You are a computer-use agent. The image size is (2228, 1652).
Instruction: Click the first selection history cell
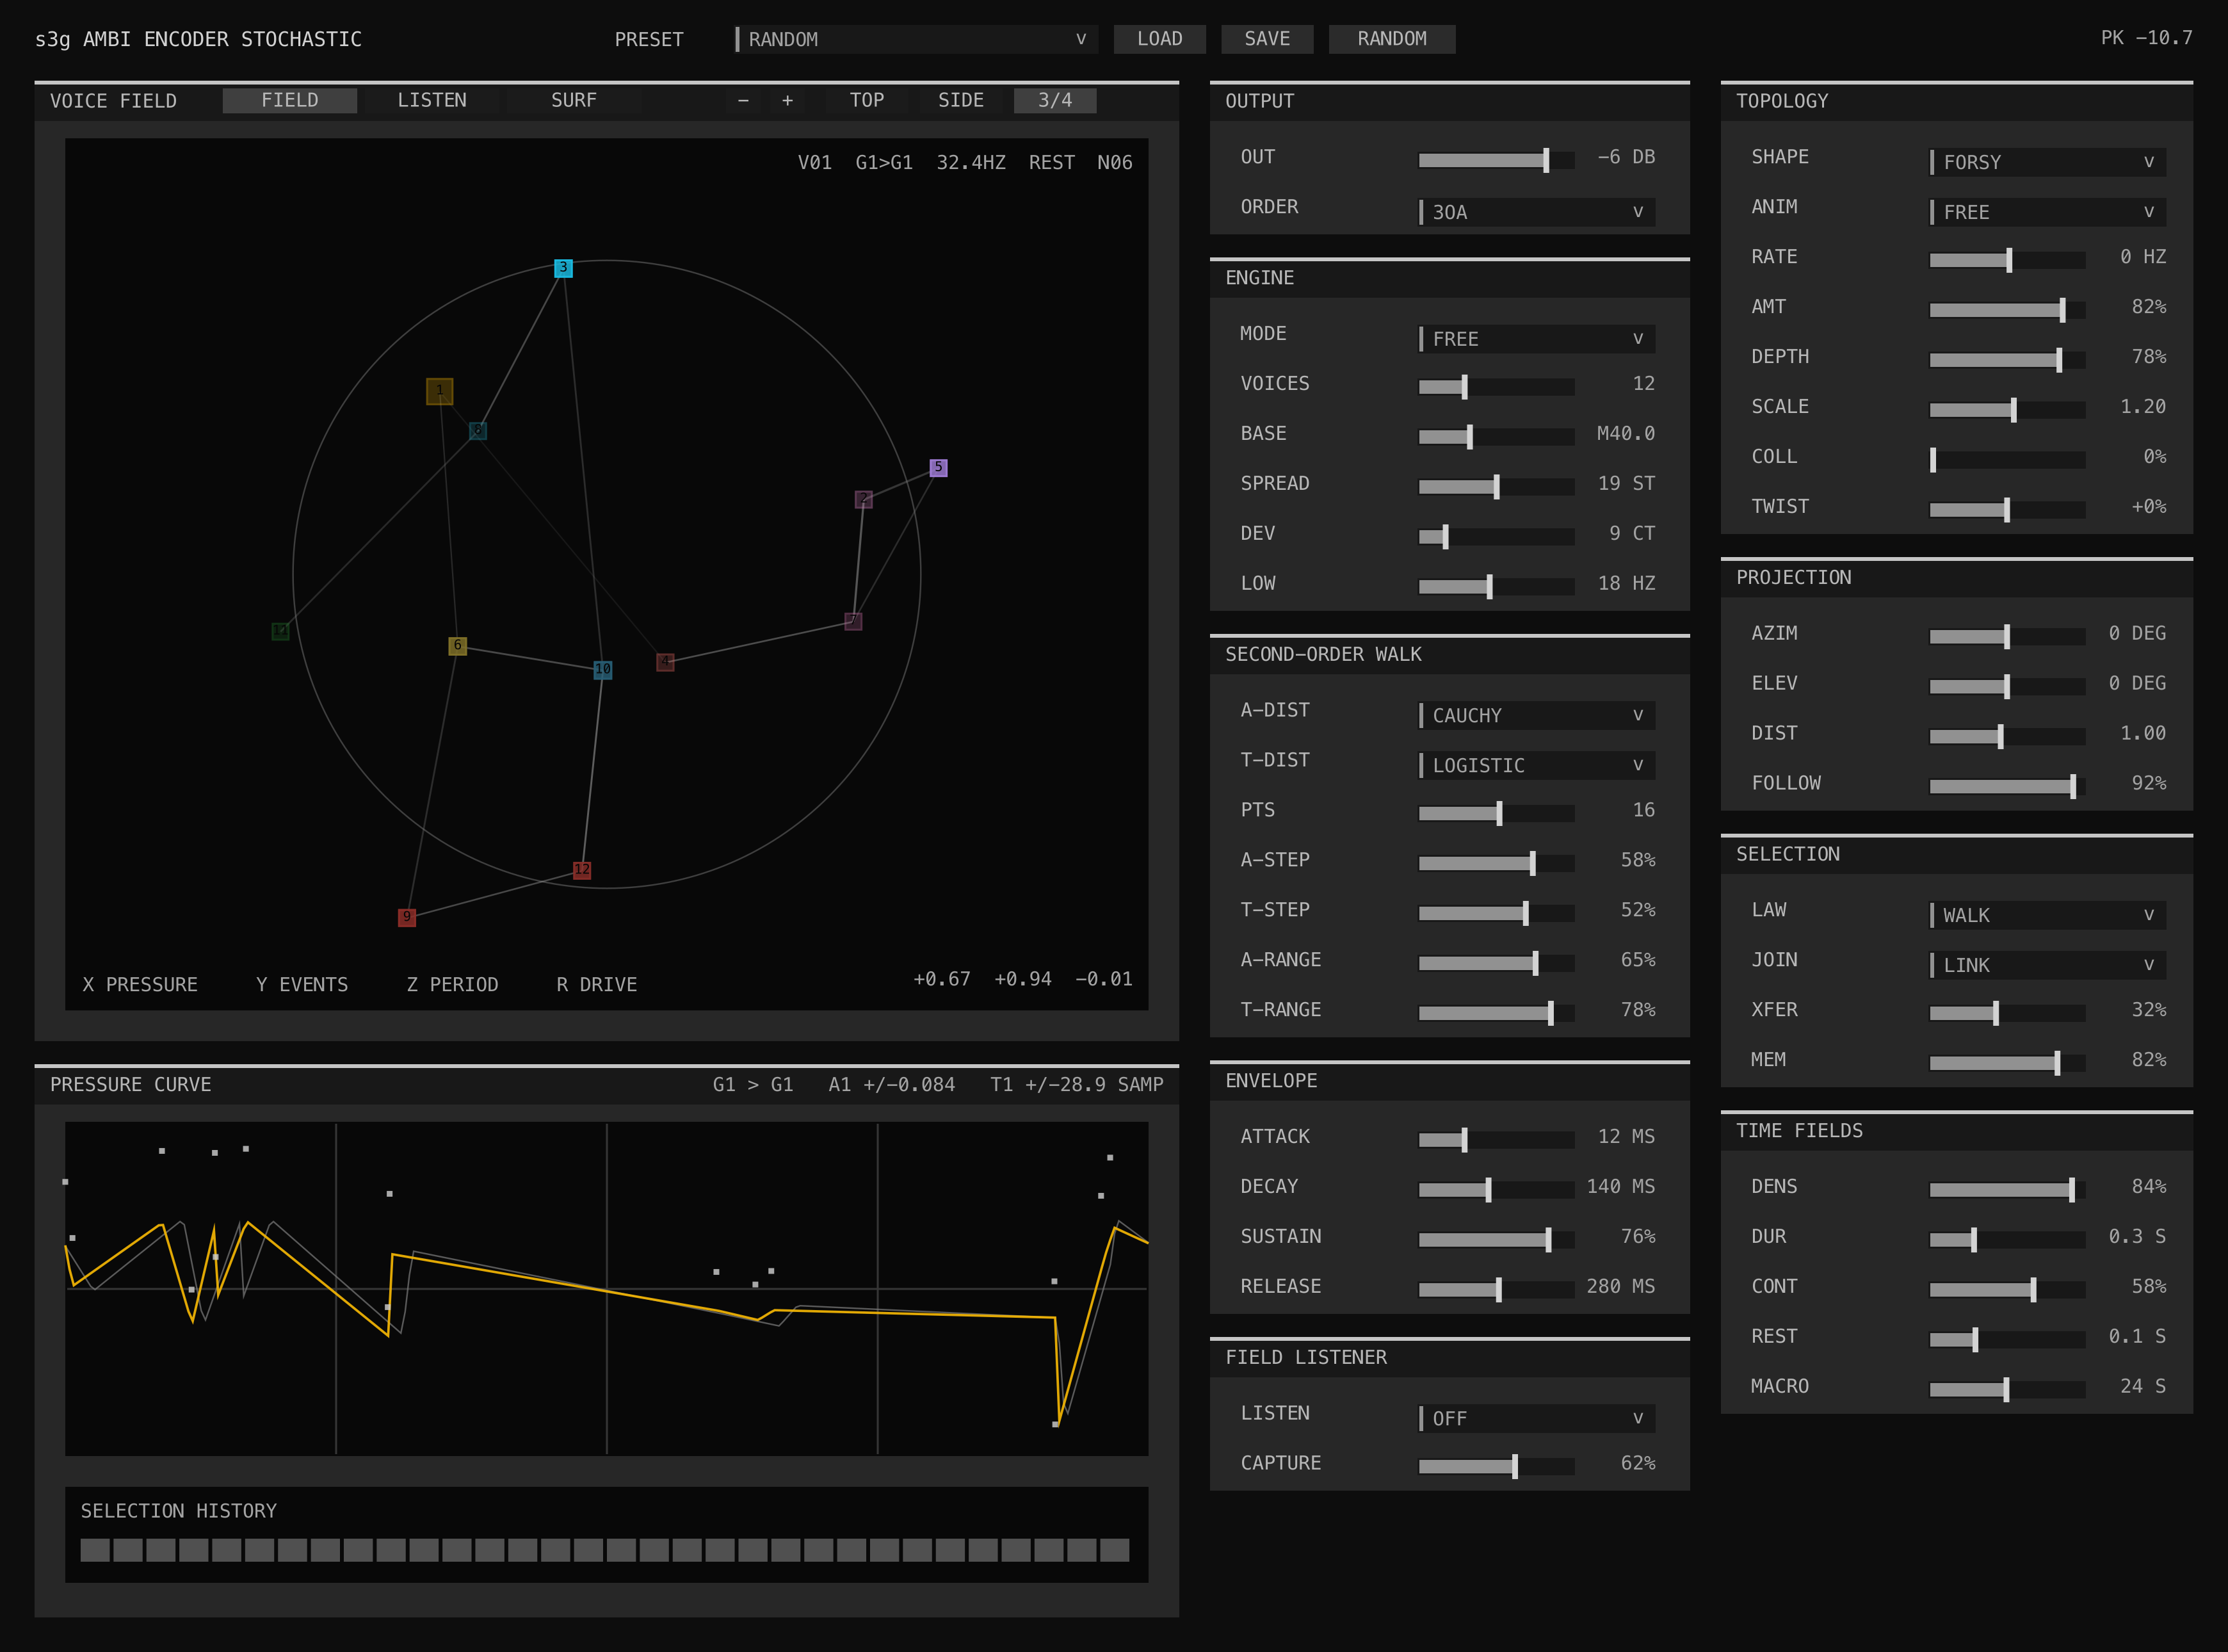click(95, 1550)
